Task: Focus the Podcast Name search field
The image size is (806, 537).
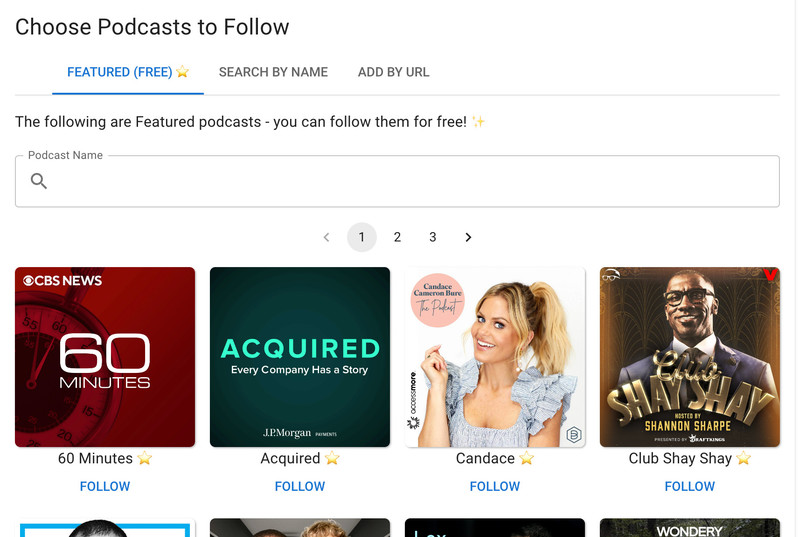Action: point(397,181)
